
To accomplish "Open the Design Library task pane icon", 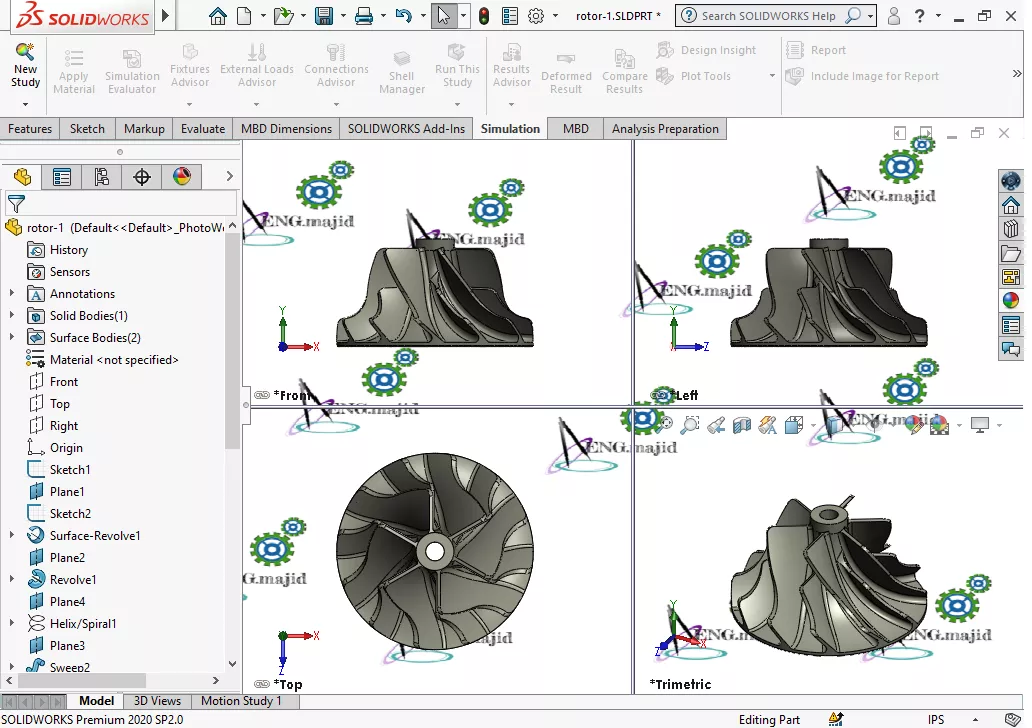I will coord(1010,230).
